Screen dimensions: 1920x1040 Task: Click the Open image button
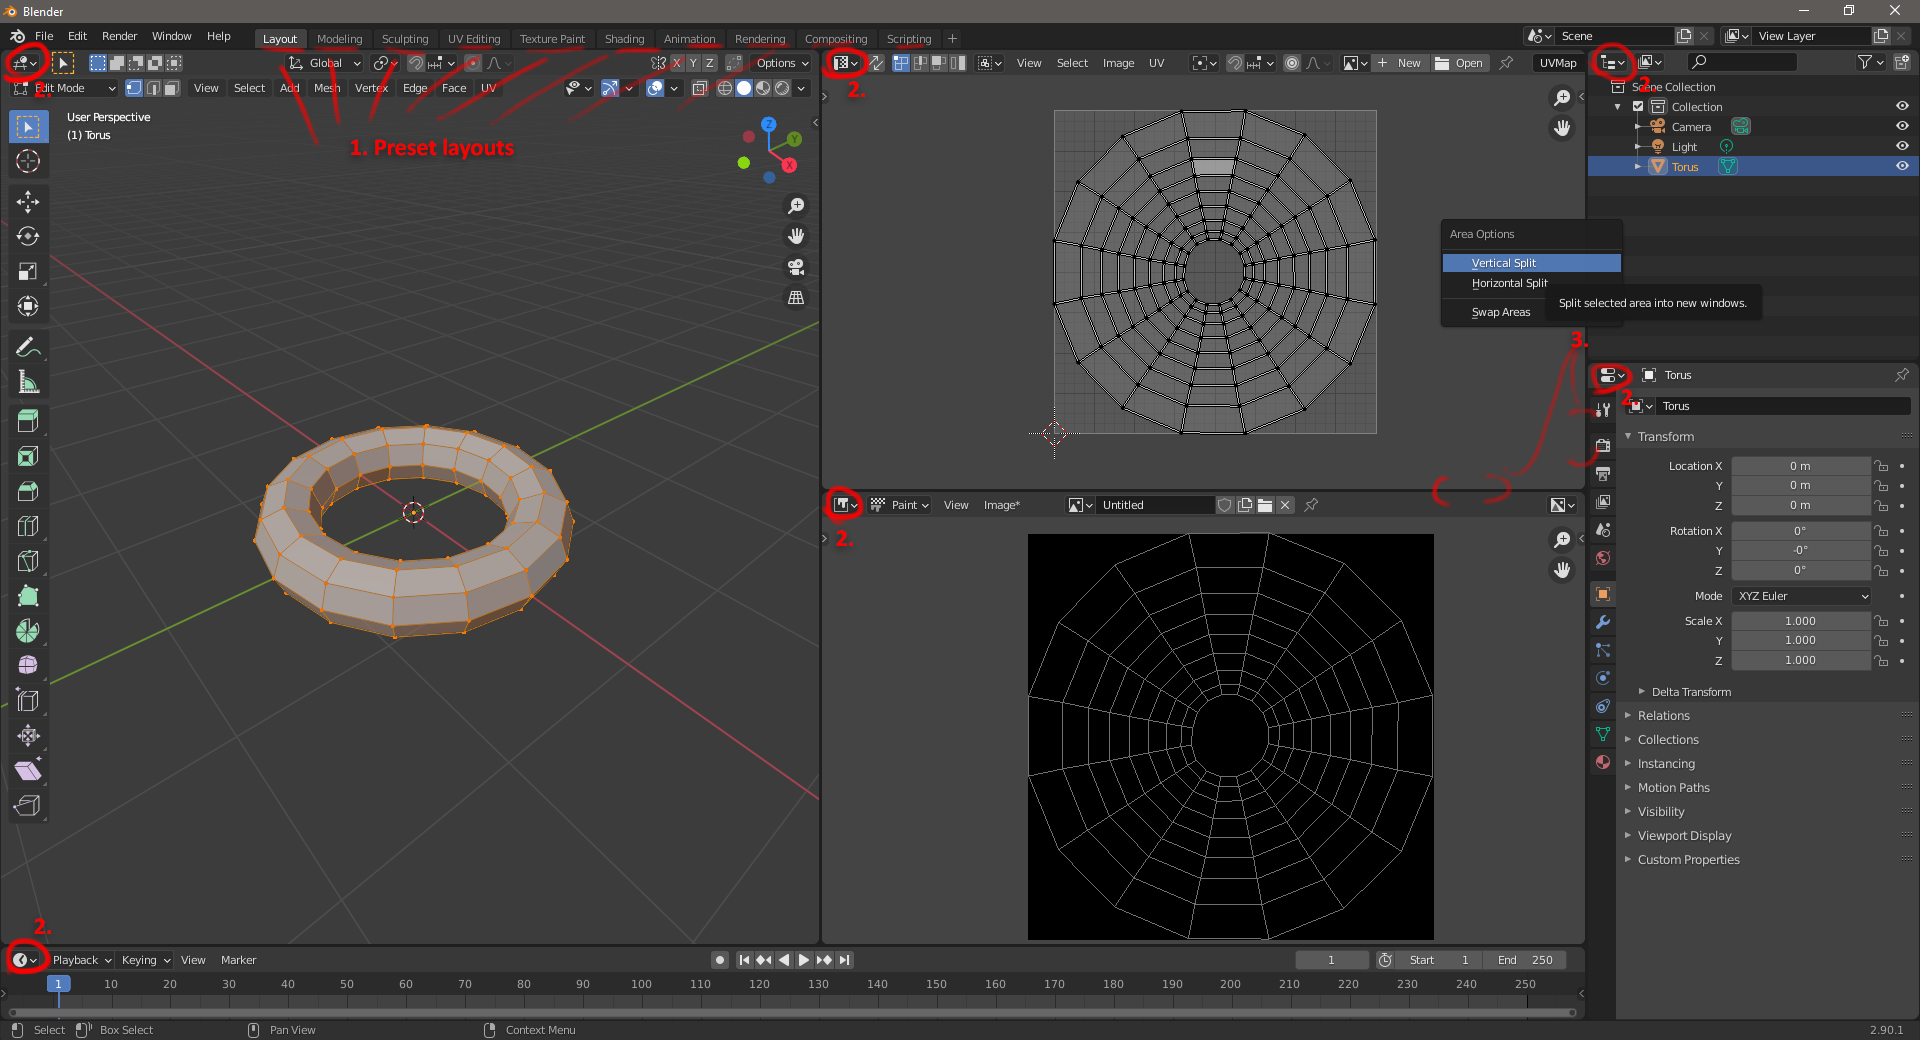(1459, 63)
